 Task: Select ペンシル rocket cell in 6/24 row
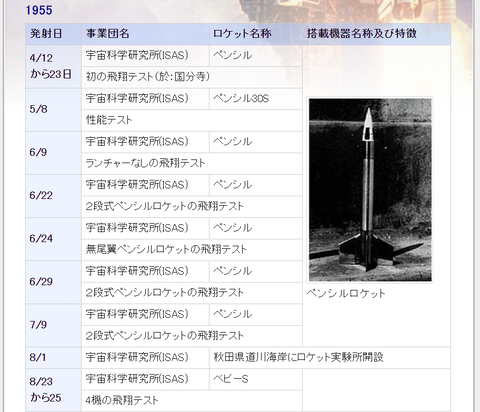click(256, 228)
